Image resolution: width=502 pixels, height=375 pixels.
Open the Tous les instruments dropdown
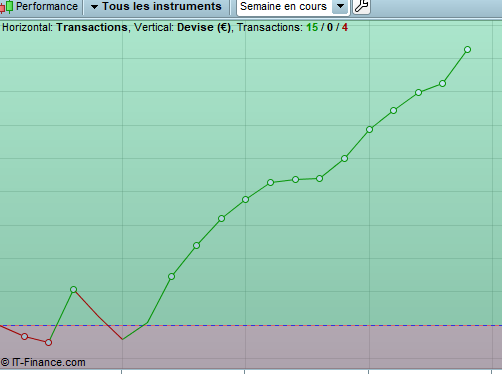(x=156, y=6)
